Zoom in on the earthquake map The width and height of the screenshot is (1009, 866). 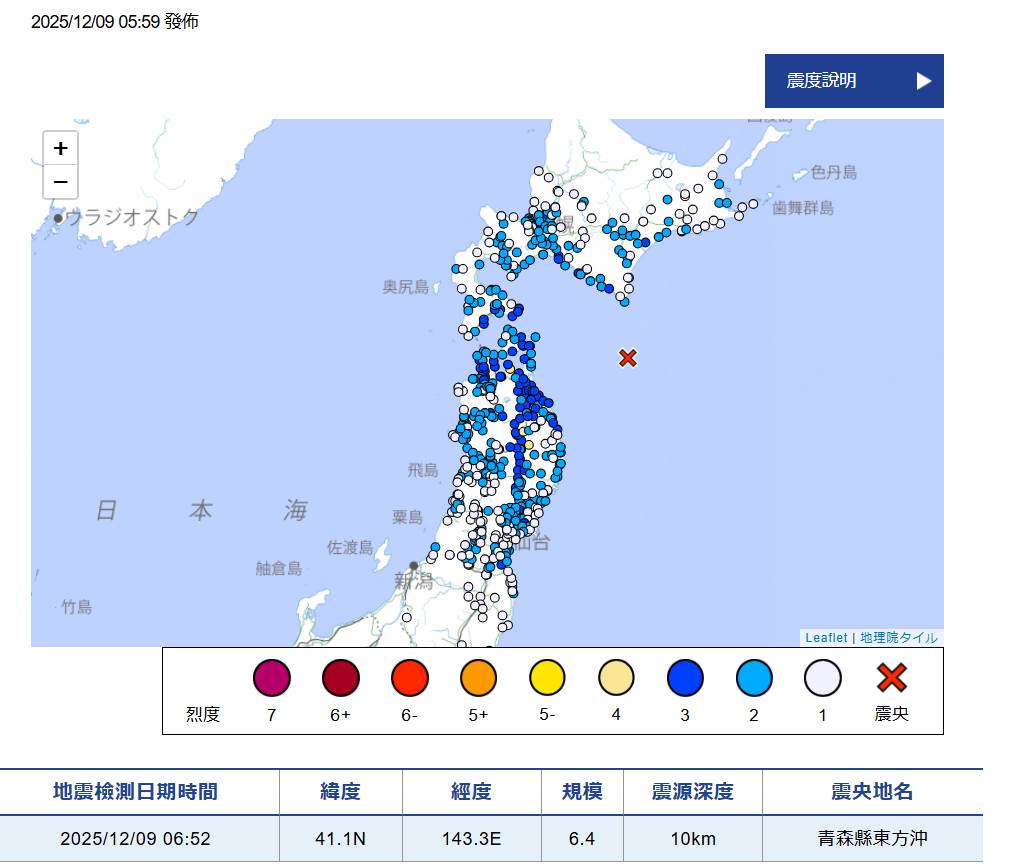pyautogui.click(x=60, y=148)
